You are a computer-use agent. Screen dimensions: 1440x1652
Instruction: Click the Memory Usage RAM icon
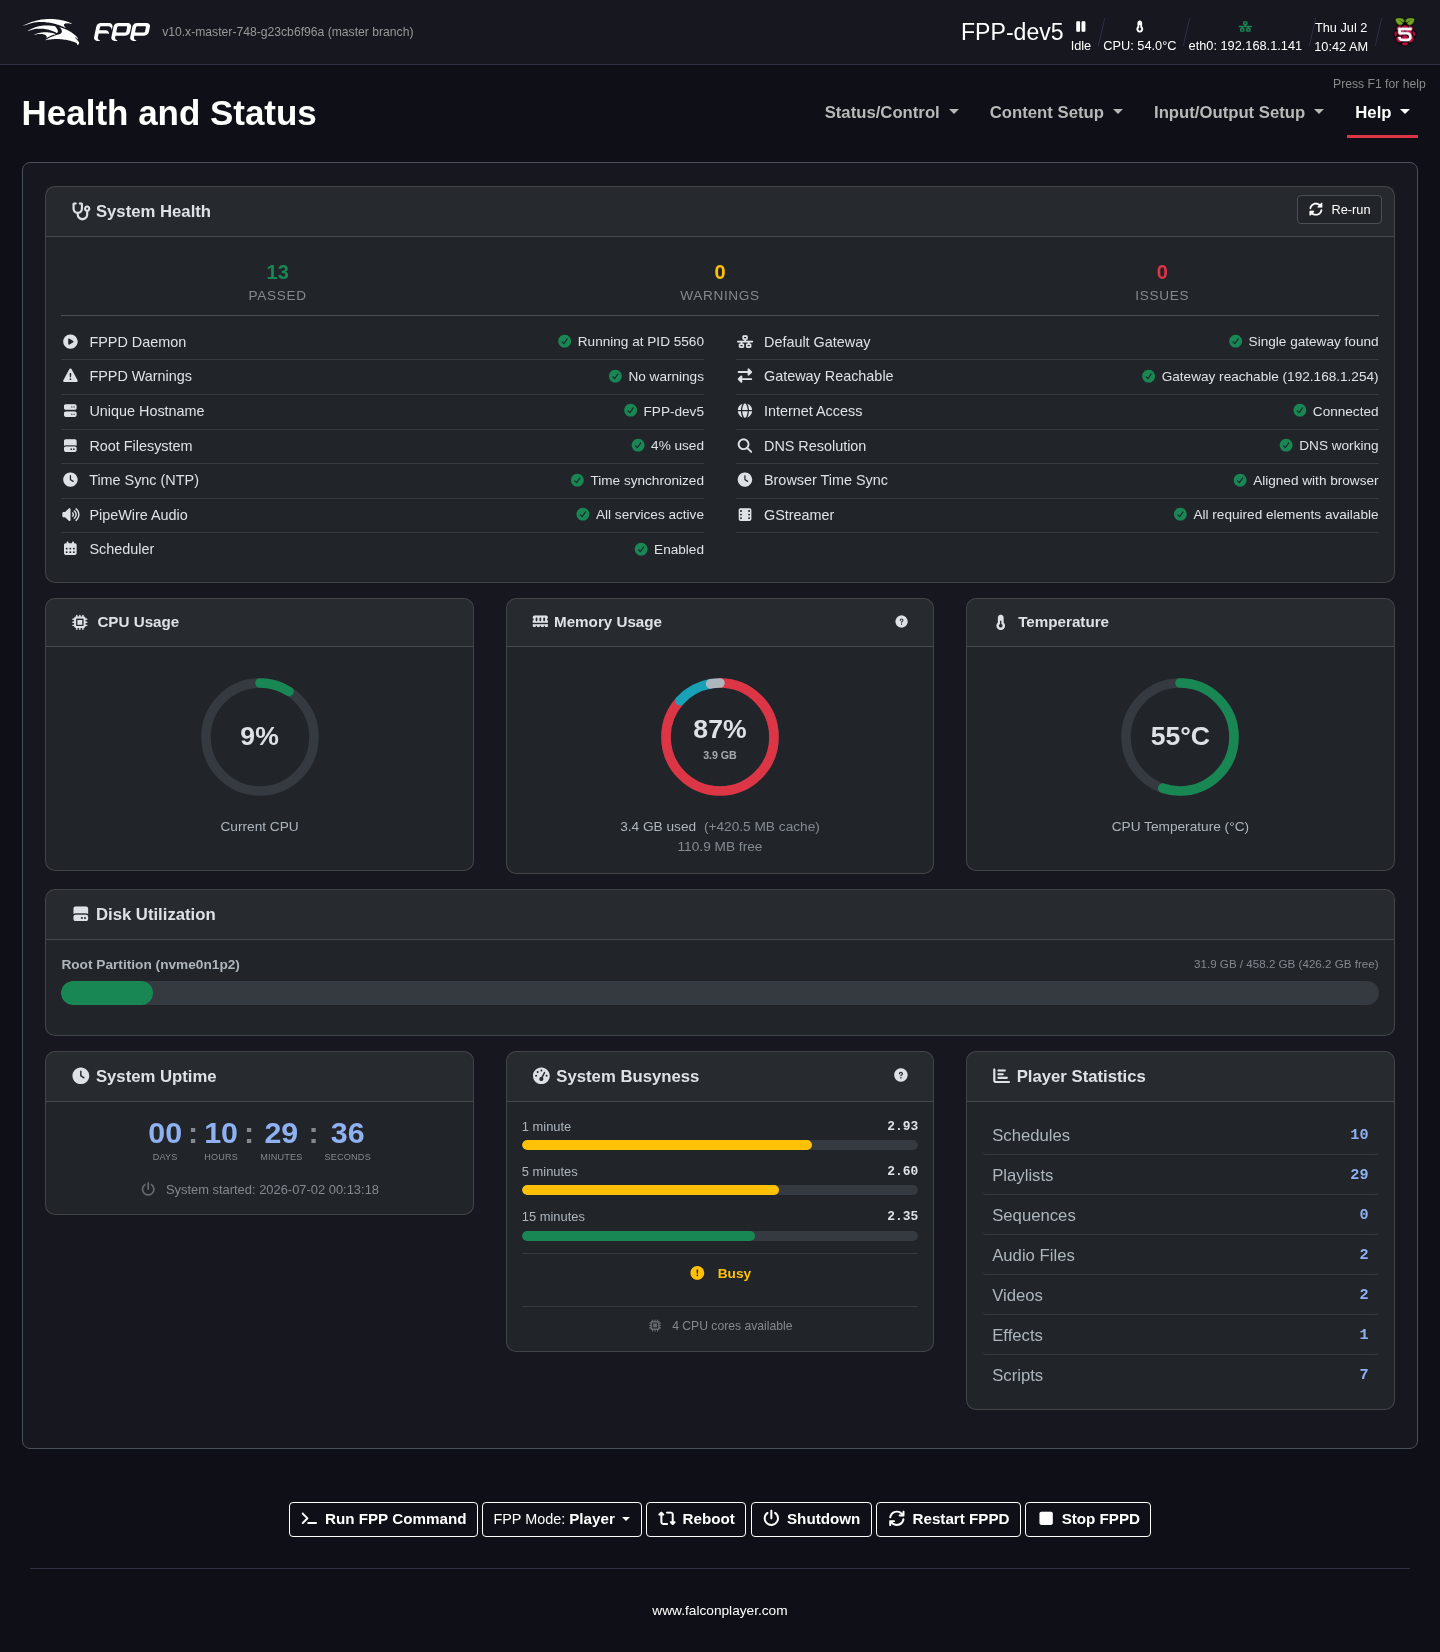(540, 622)
